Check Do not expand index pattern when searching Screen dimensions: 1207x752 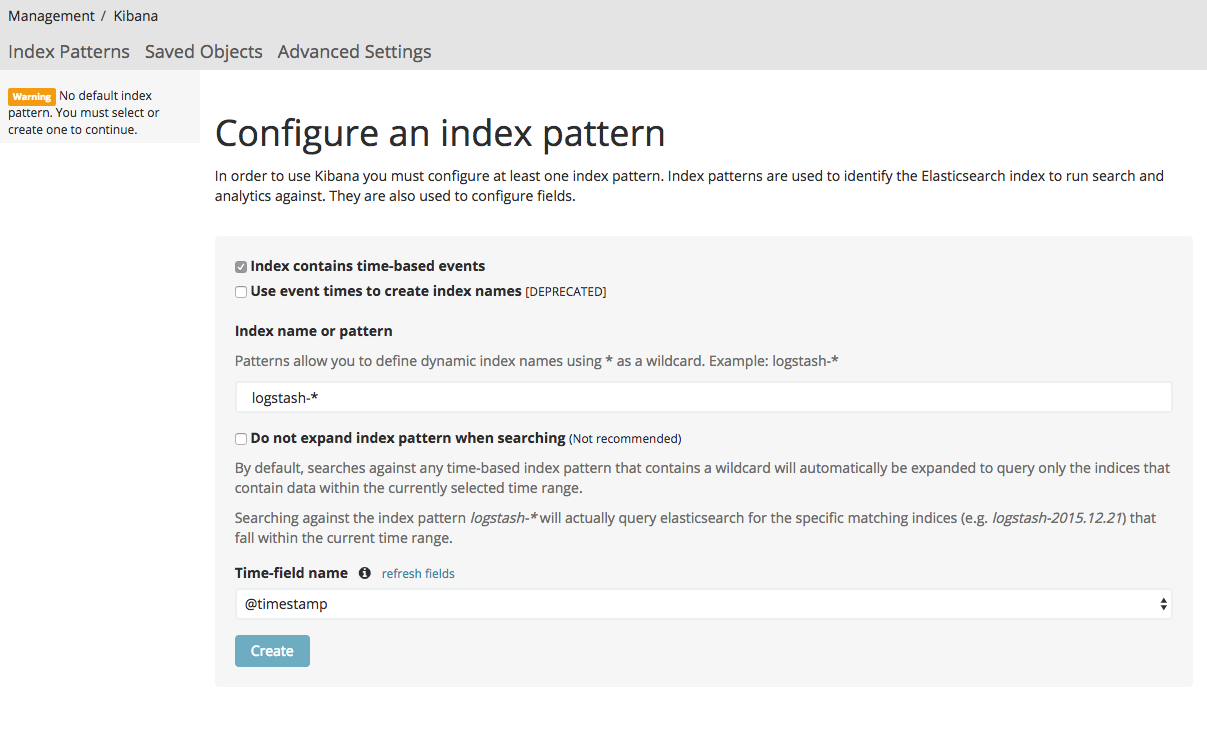point(241,439)
